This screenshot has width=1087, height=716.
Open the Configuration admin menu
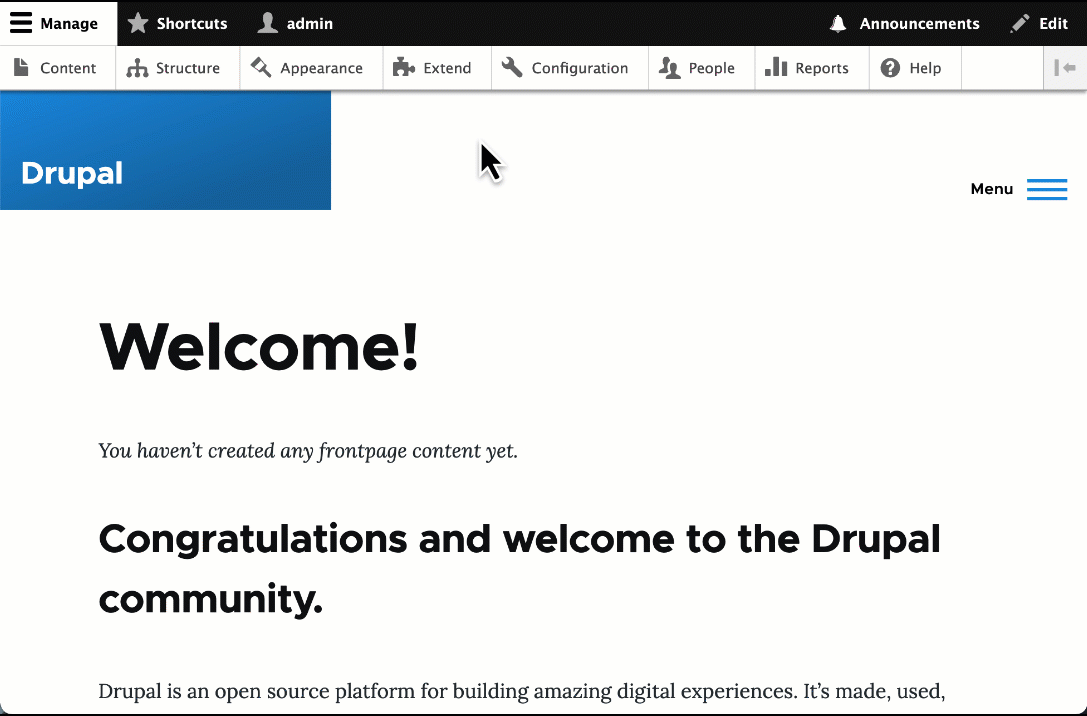coord(570,68)
